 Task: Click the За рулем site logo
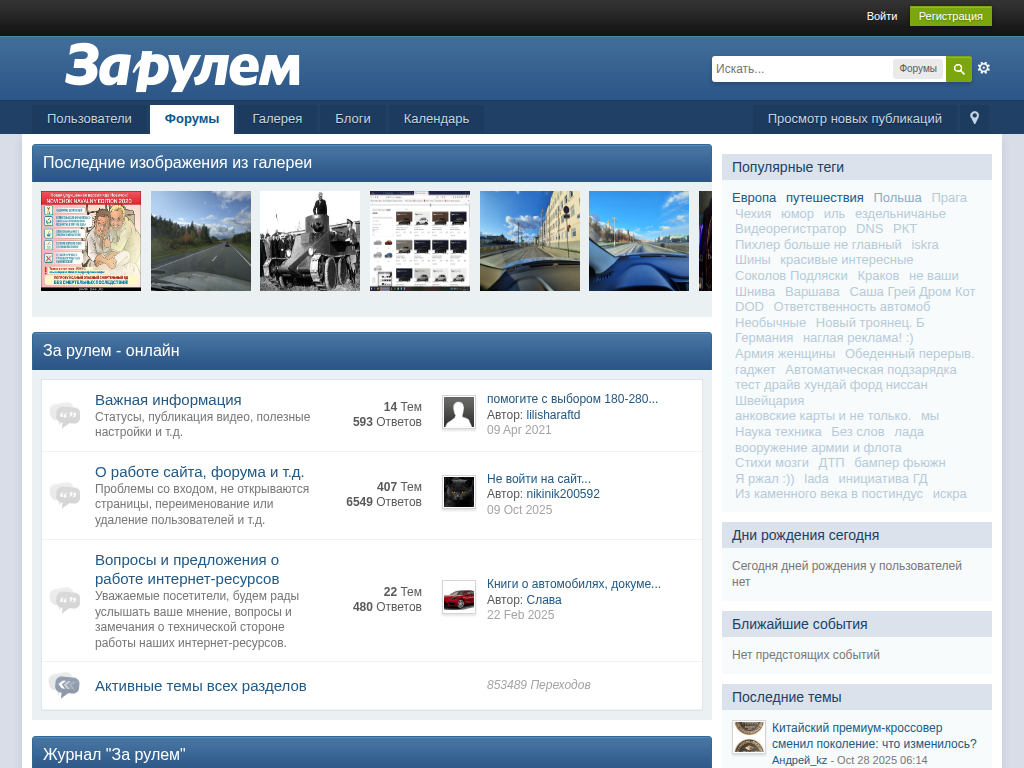click(182, 67)
